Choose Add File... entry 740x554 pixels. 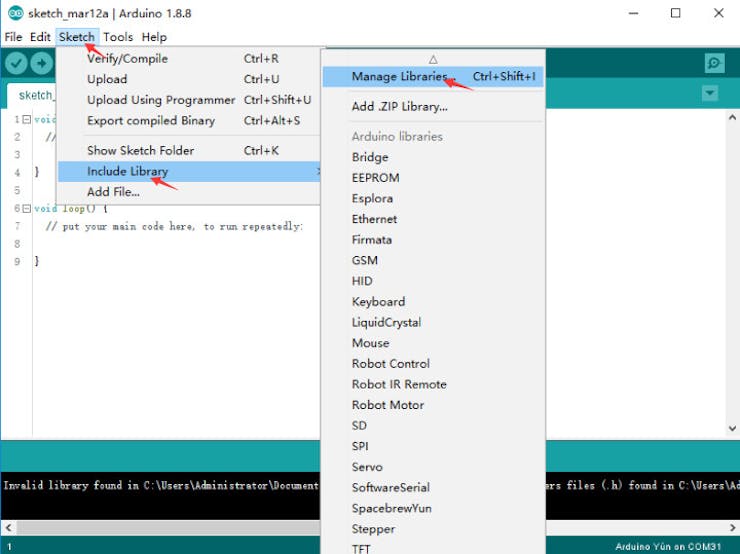tap(189, 192)
